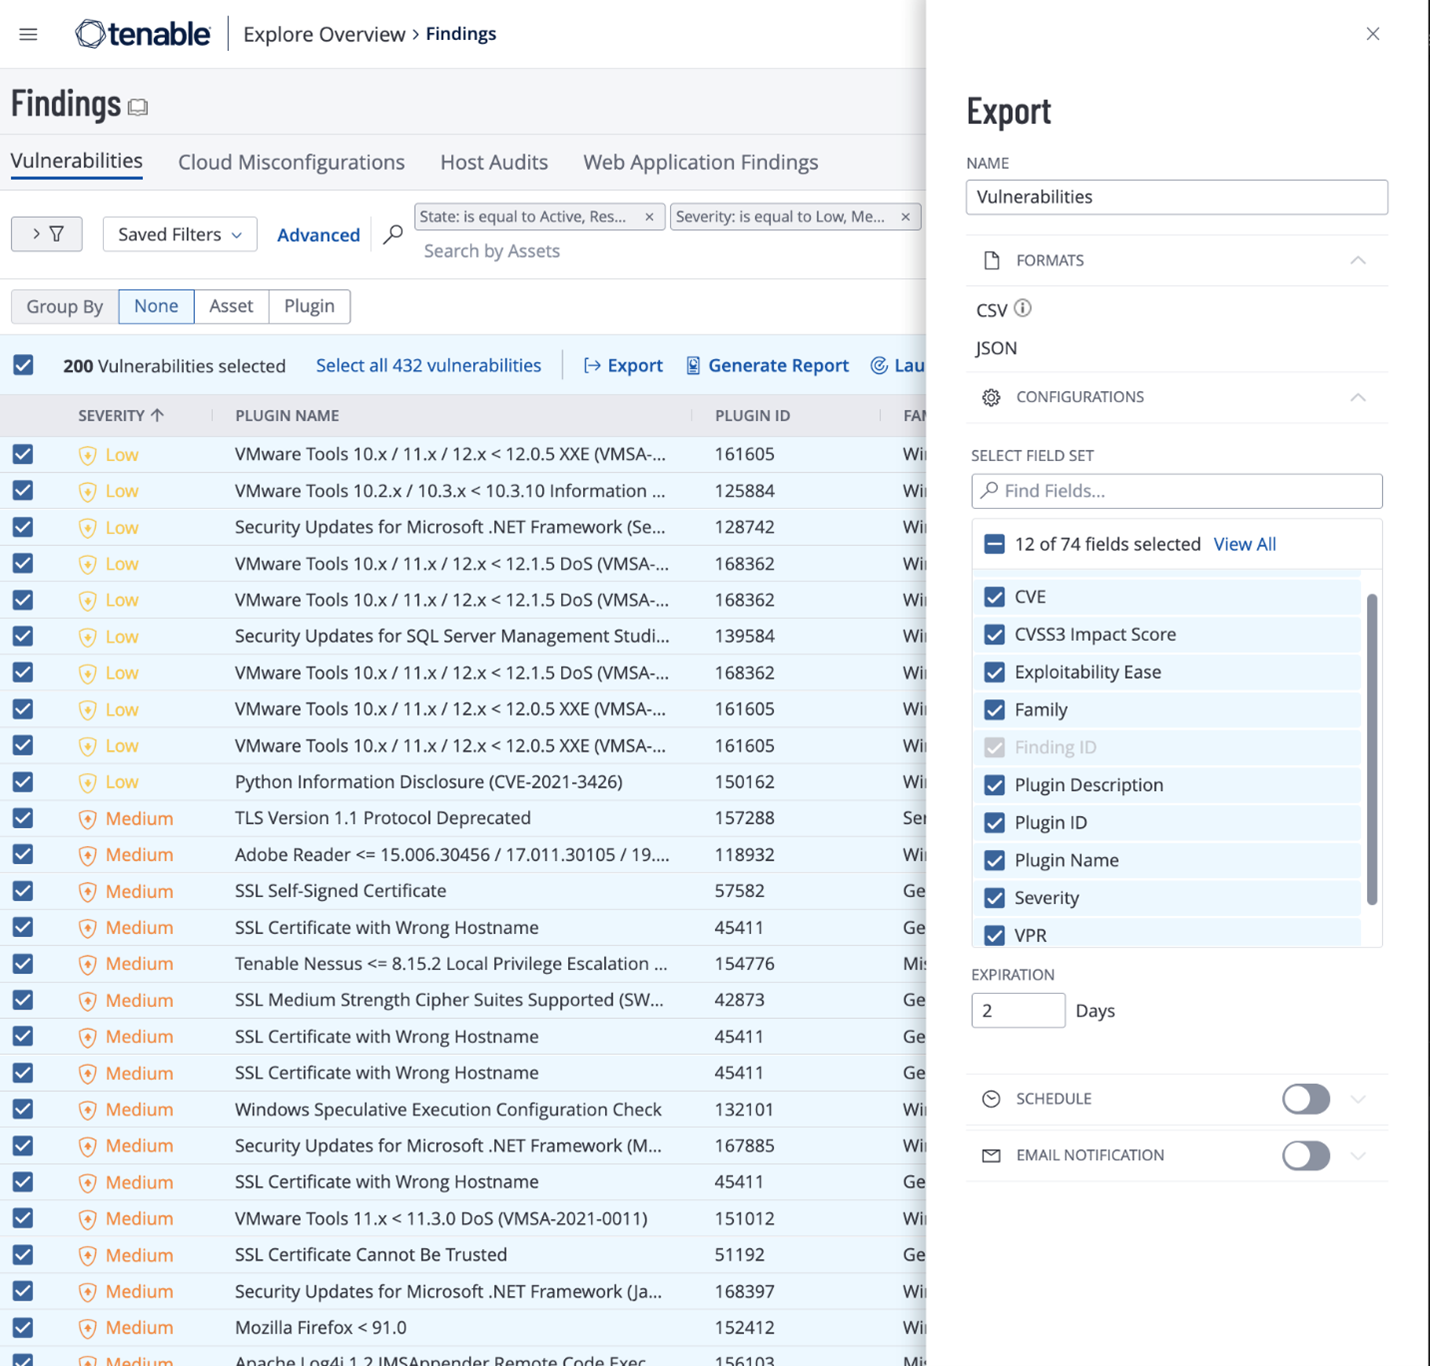Expand the Email Notification section chevron
The height and width of the screenshot is (1366, 1430).
1357,1156
